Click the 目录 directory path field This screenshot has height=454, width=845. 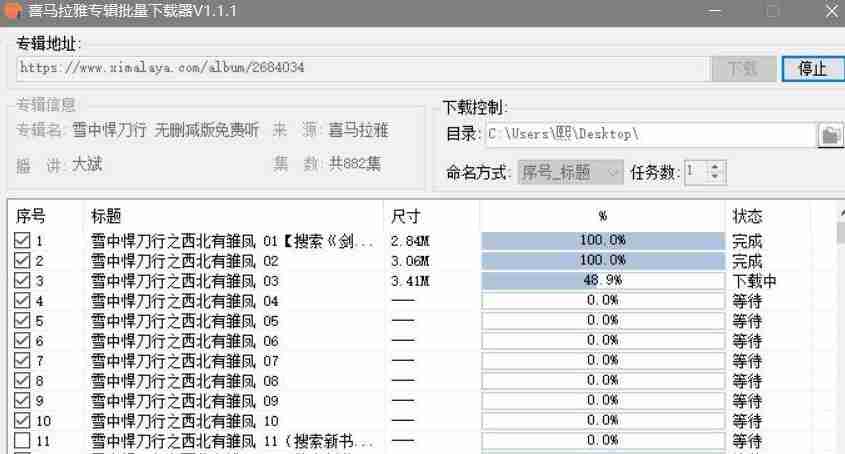point(651,134)
